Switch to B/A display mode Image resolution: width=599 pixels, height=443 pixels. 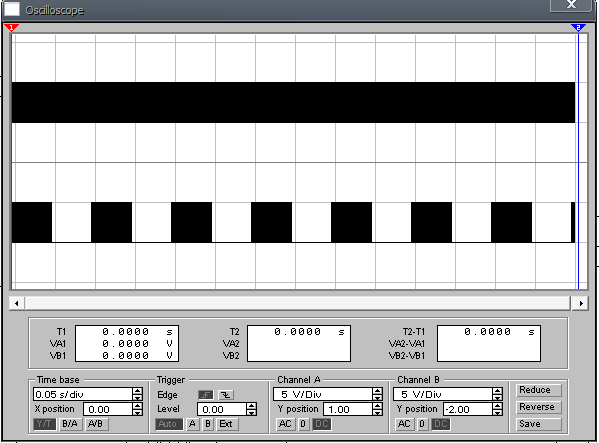pyautogui.click(x=70, y=424)
